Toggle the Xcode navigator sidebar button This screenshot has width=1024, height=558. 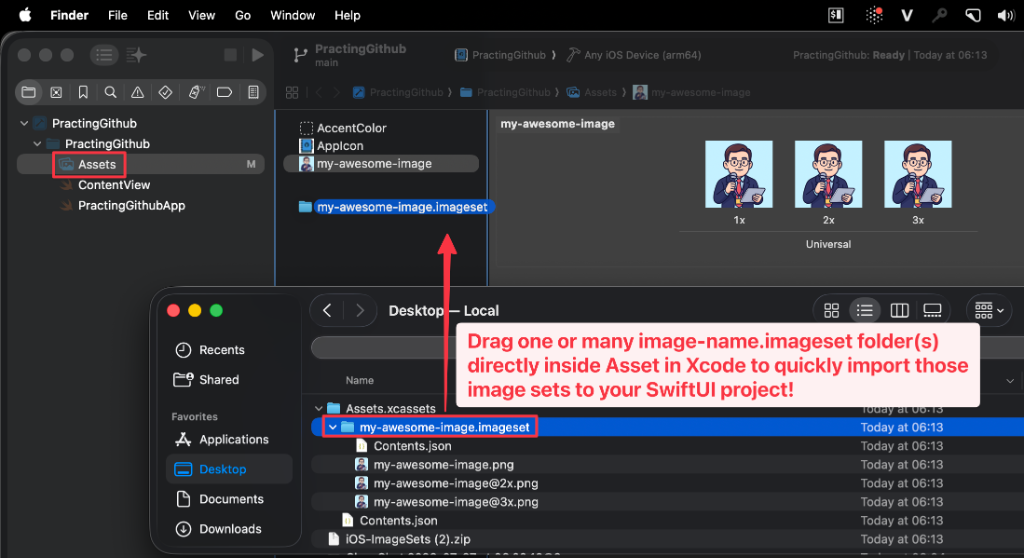104,55
